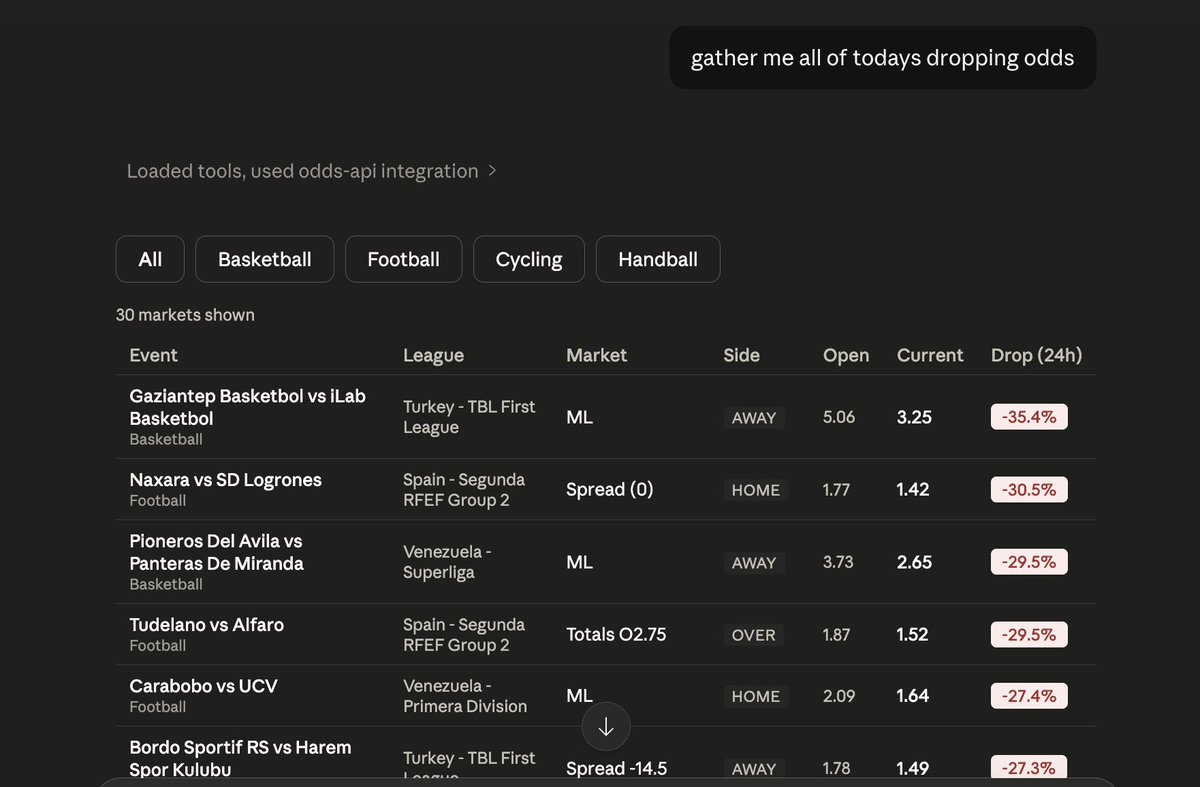Click the -30.5% drop badge
Viewport: 1200px width, 787px height.
click(1029, 489)
